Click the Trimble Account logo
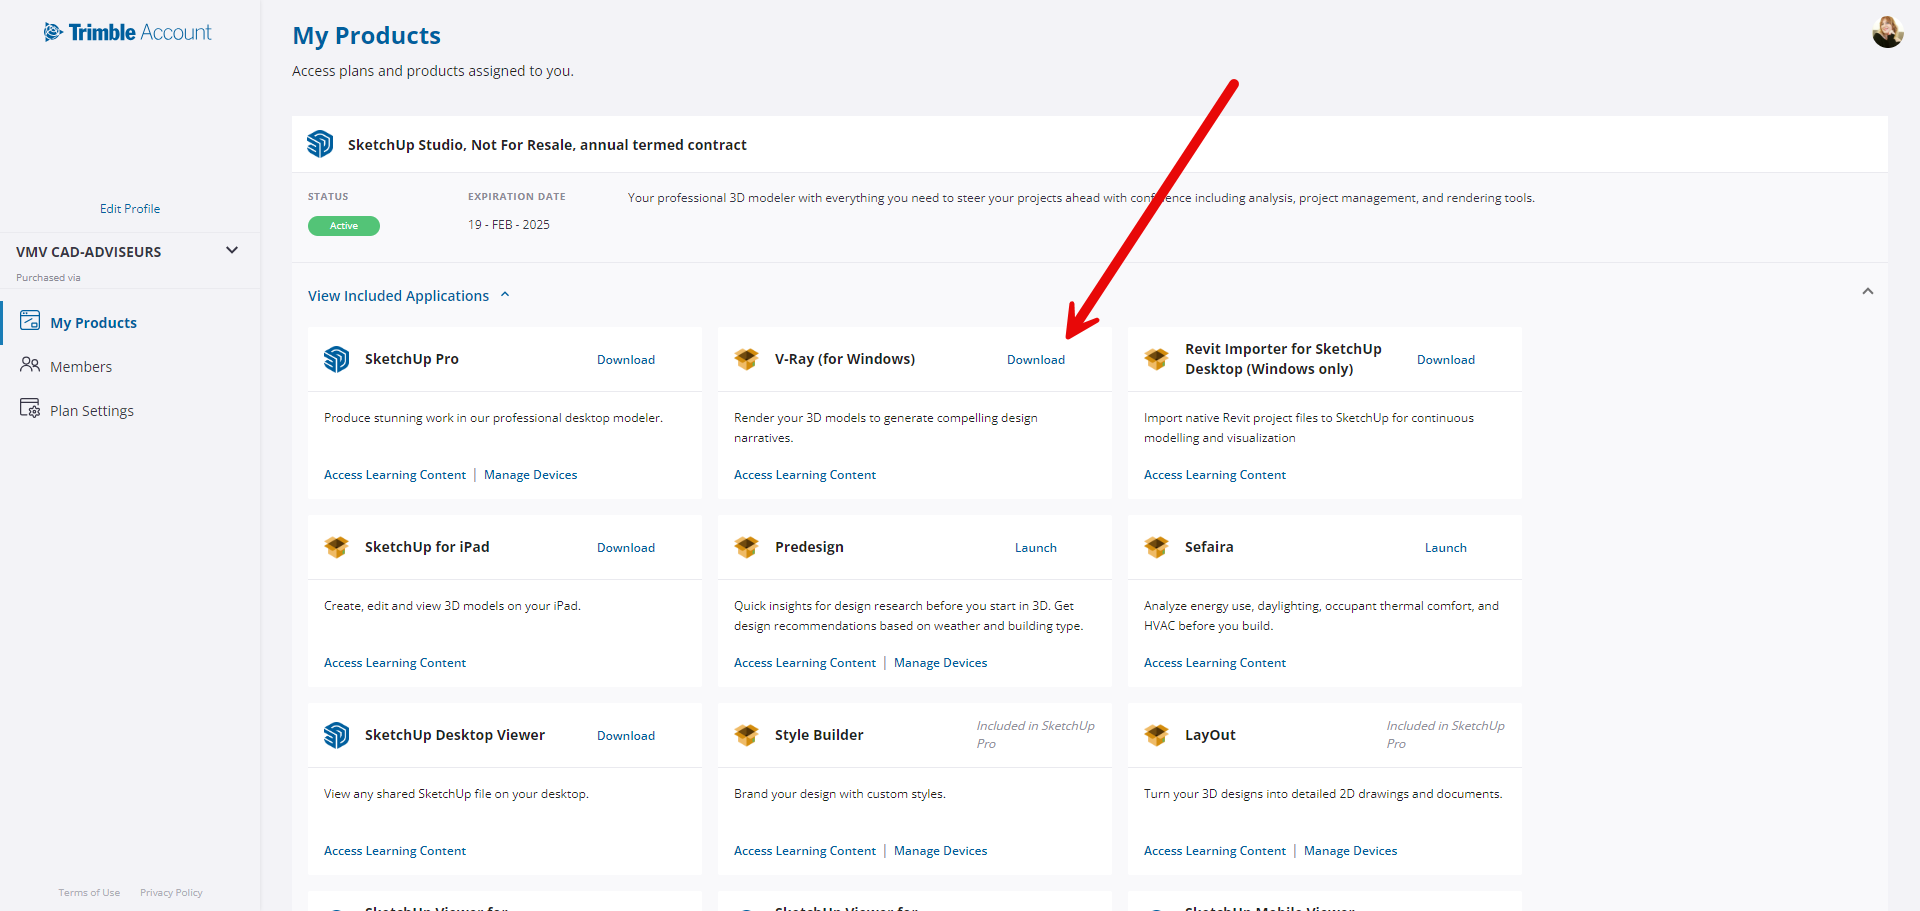Viewport: 1920px width, 911px height. point(127,32)
